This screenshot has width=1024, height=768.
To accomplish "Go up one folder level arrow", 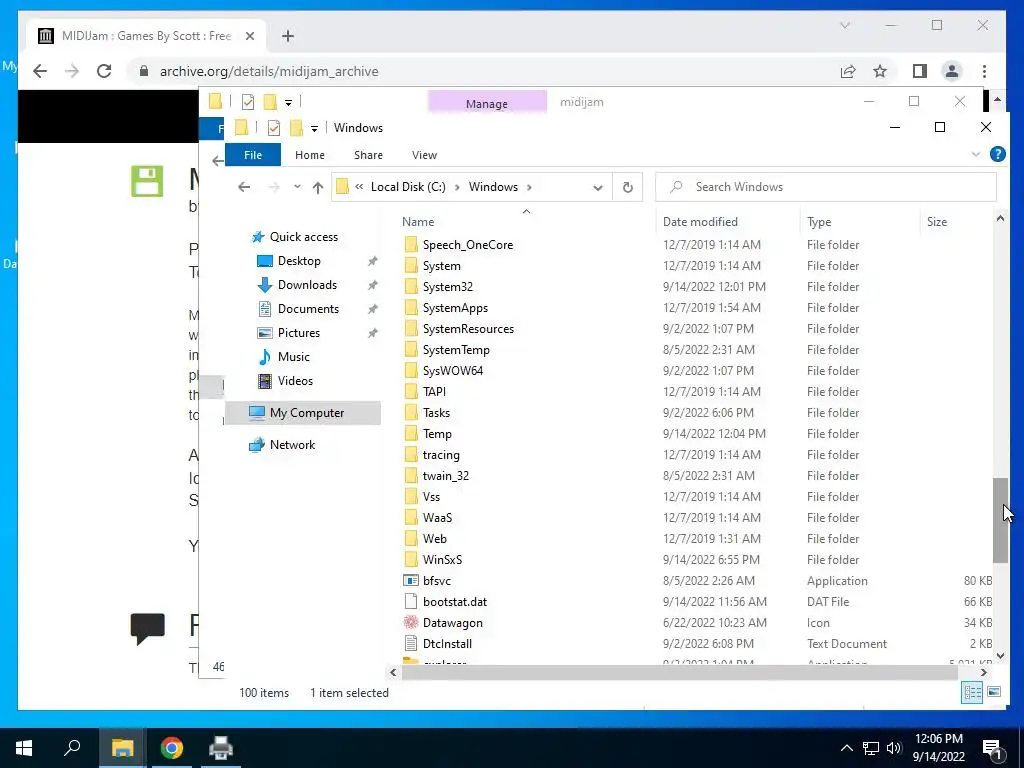I will [x=318, y=187].
